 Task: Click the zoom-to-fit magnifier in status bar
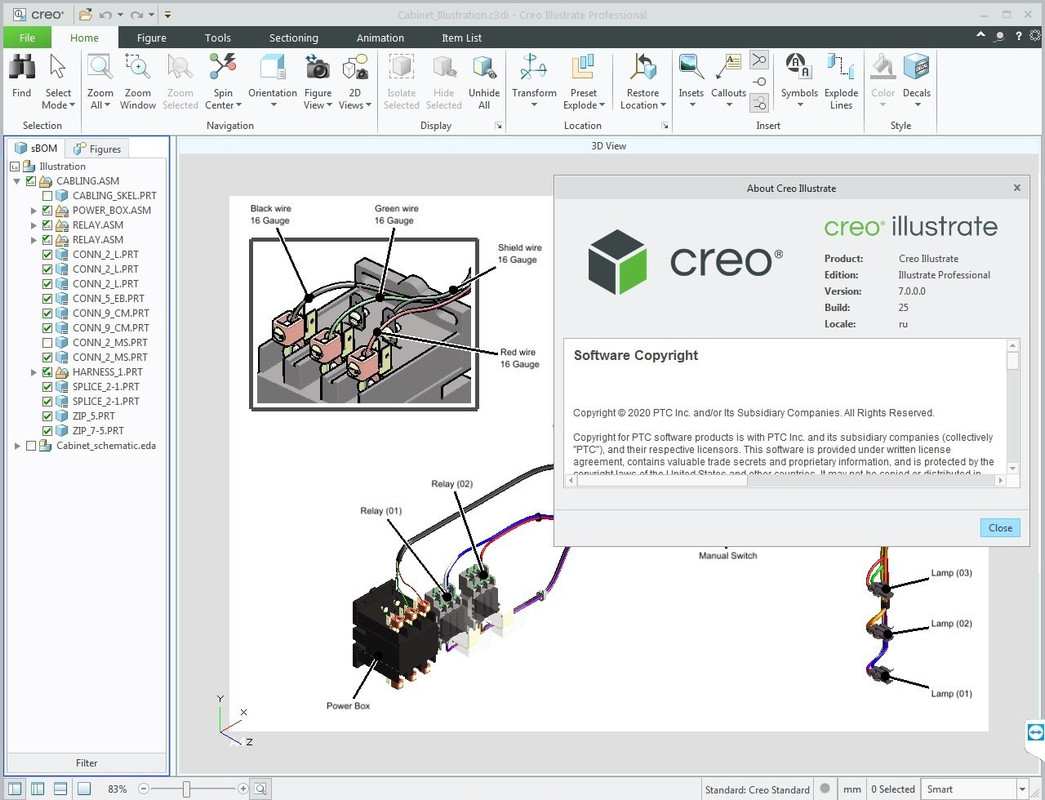tap(261, 789)
